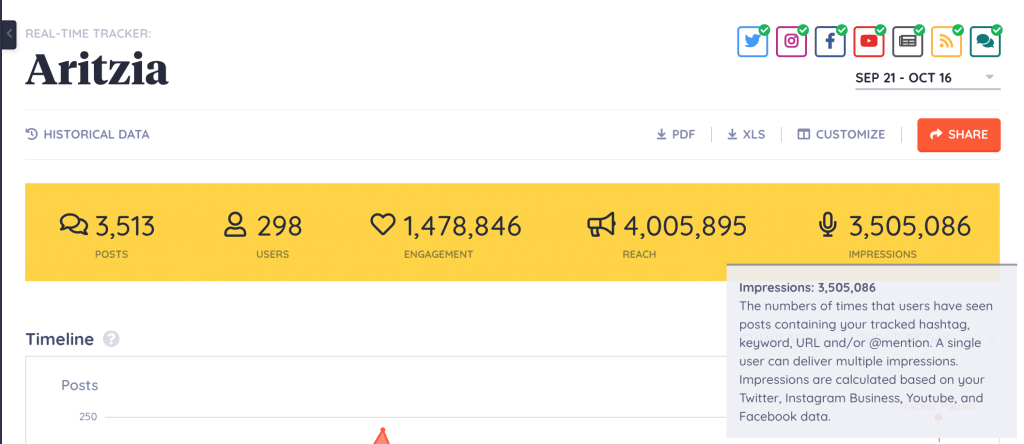Open Historical Data
1024x444 pixels.
coord(88,135)
